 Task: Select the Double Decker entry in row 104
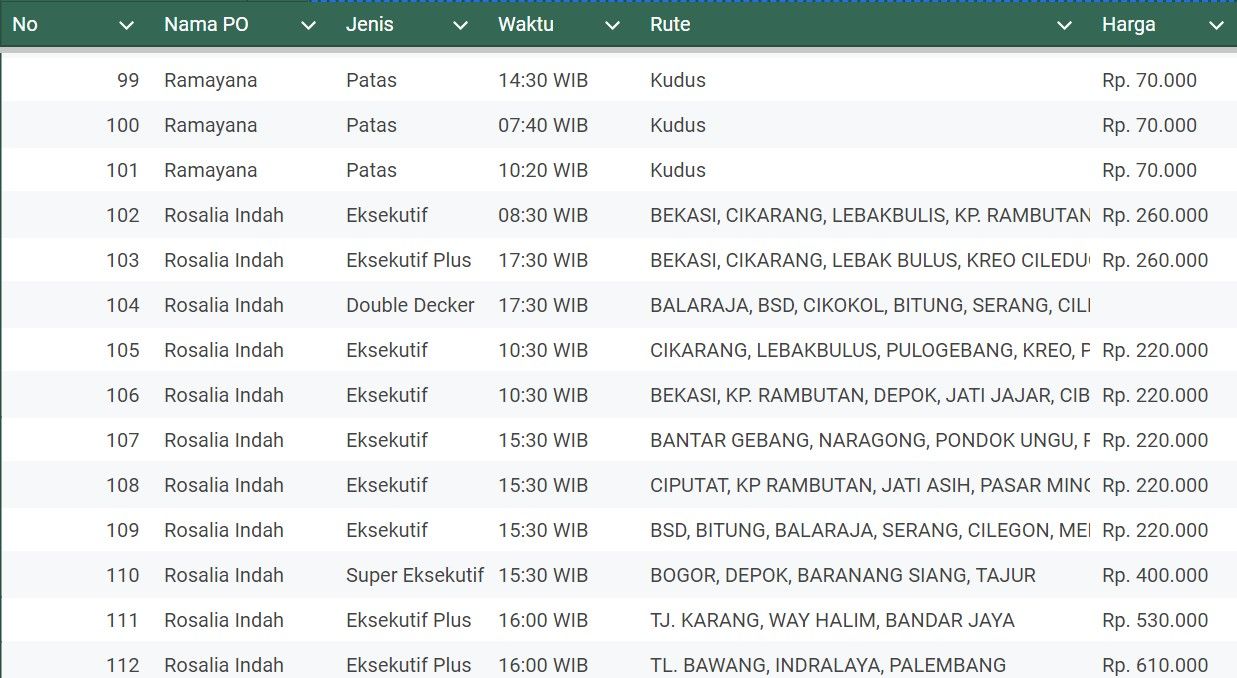tap(410, 305)
